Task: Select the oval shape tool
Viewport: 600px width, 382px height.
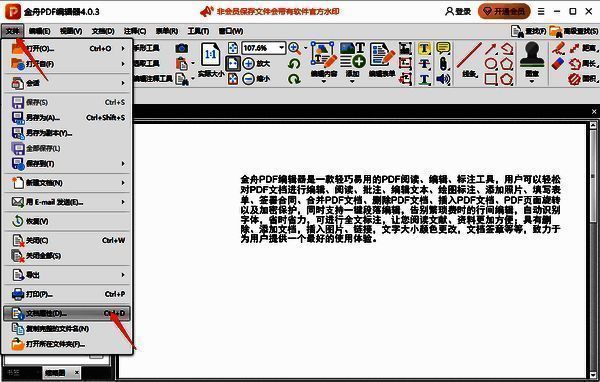Action: click(x=491, y=64)
